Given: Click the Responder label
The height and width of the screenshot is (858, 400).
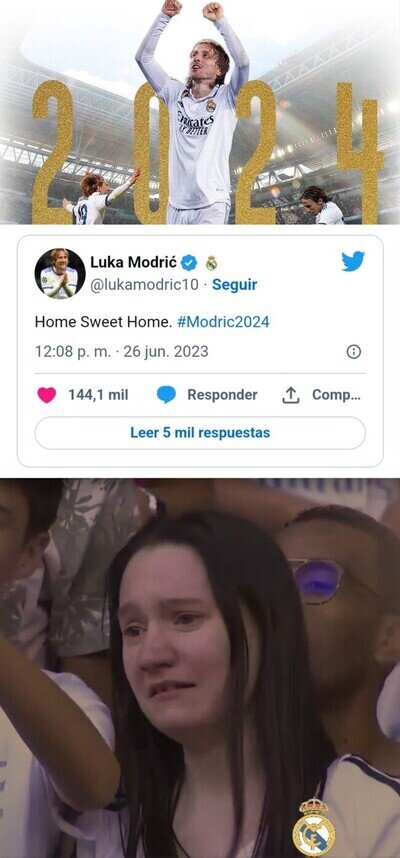Looking at the screenshot, I should tap(222, 395).
